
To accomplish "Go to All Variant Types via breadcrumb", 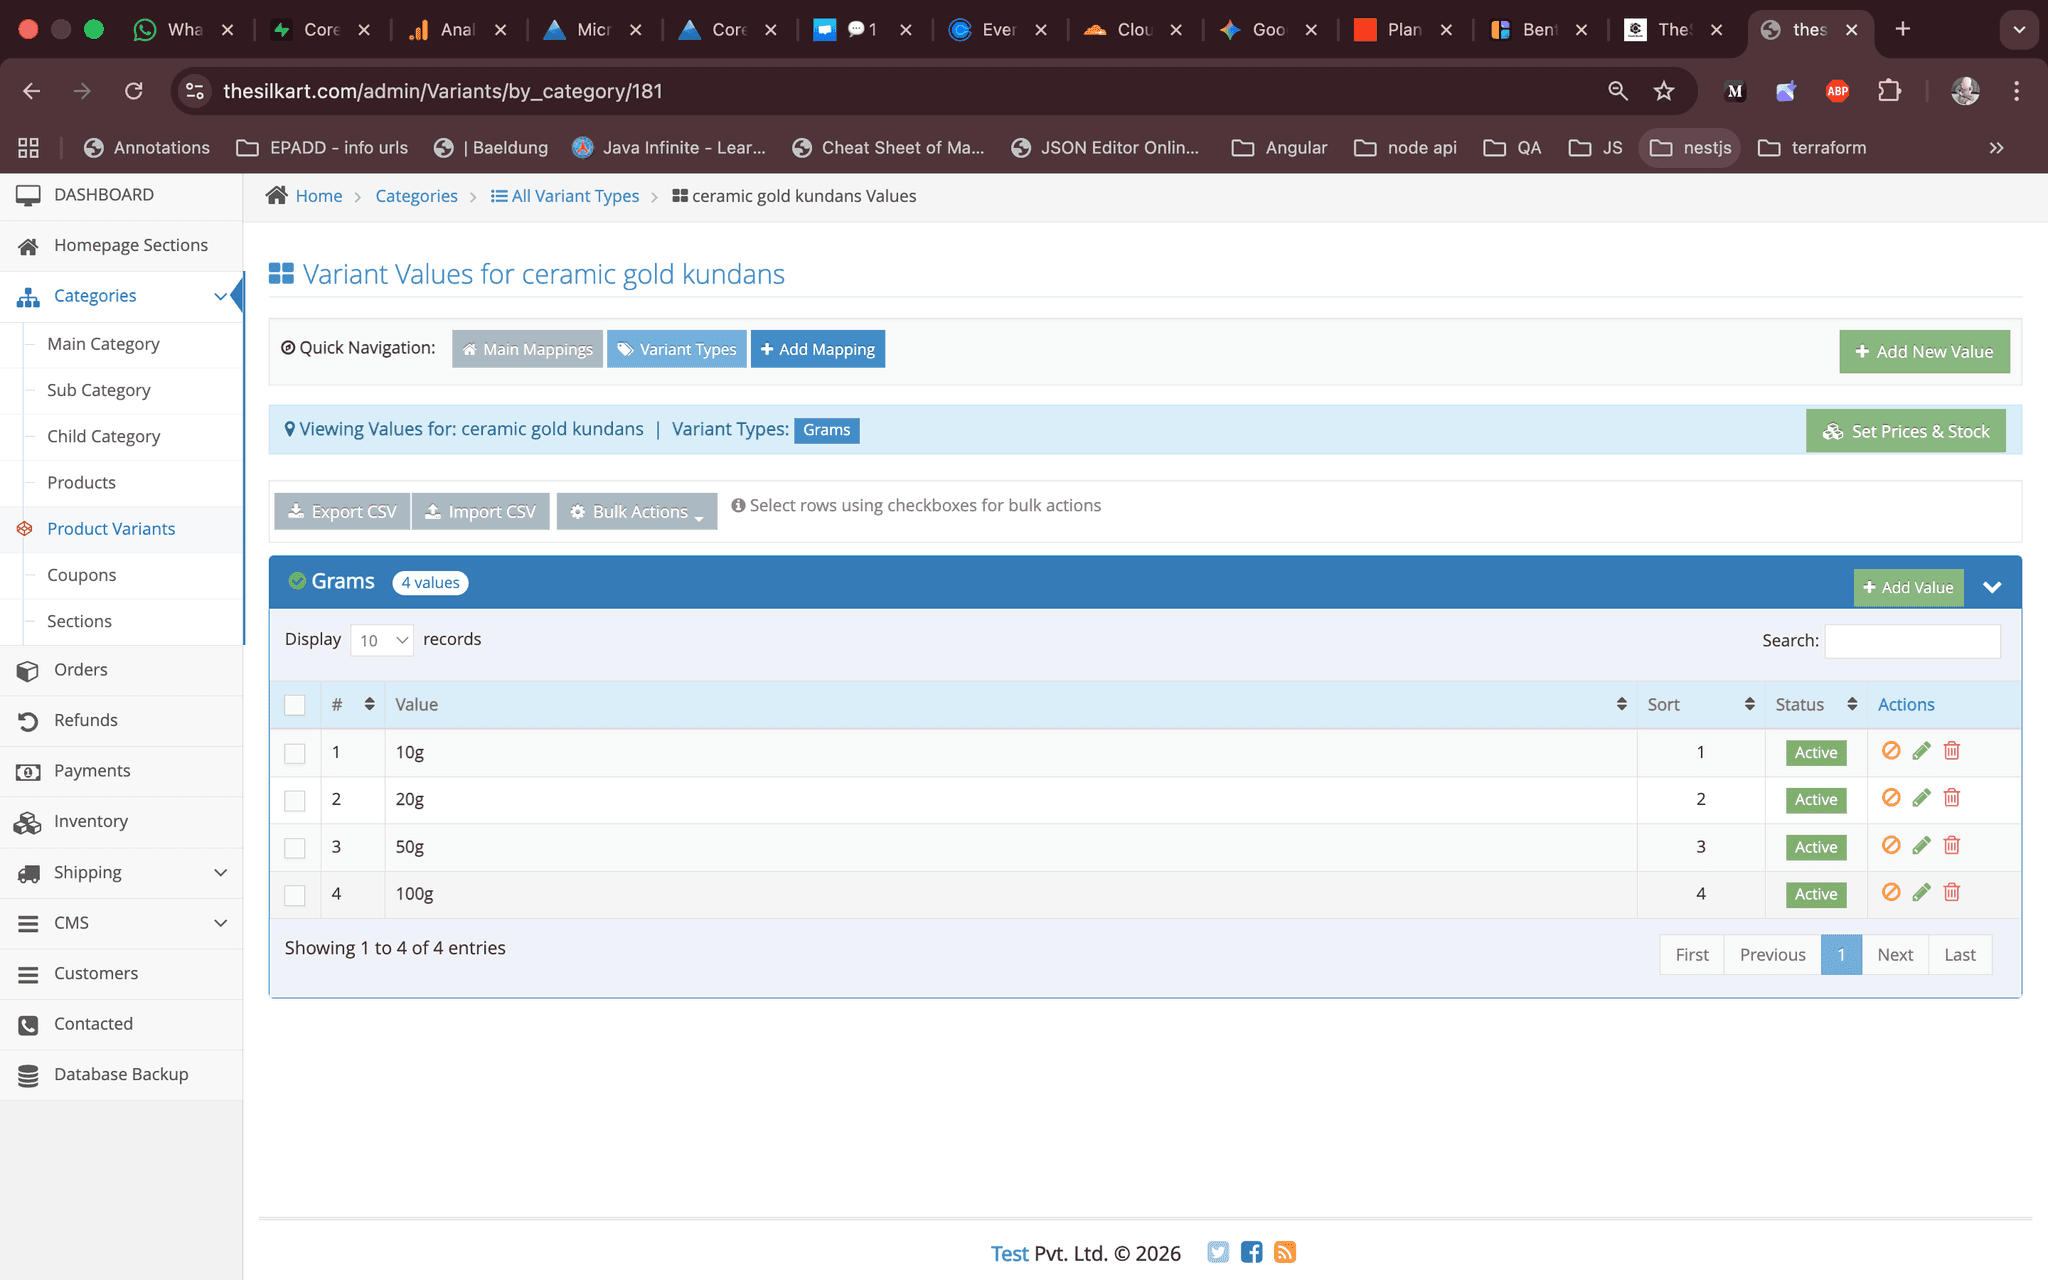I will (x=575, y=195).
